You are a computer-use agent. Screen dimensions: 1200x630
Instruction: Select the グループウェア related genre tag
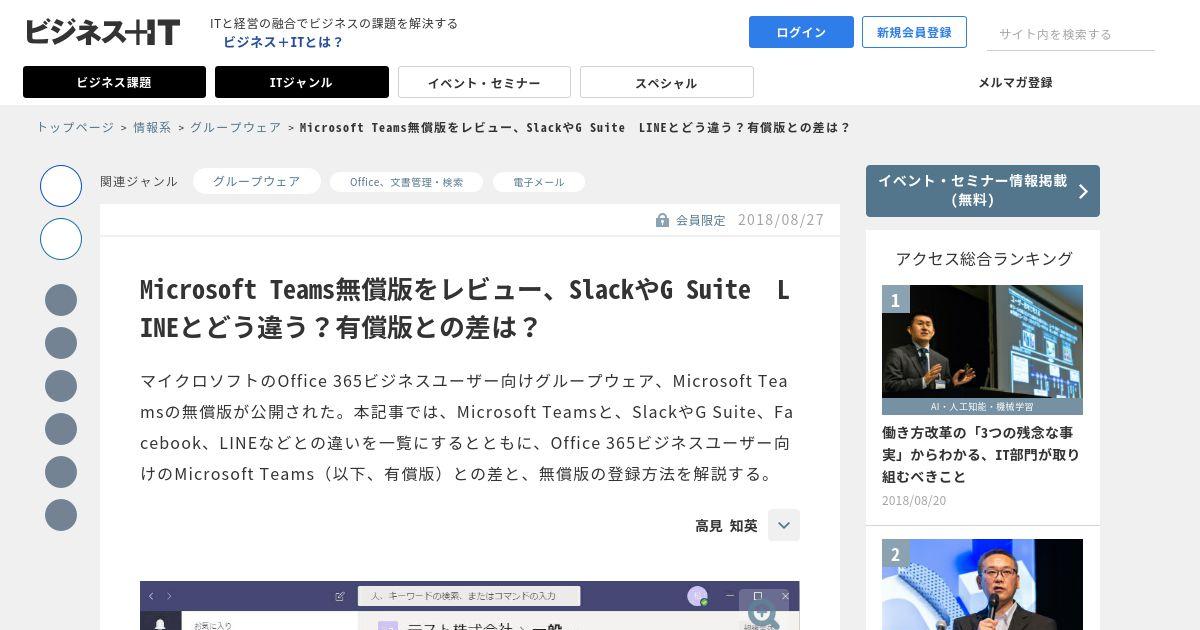tap(256, 181)
